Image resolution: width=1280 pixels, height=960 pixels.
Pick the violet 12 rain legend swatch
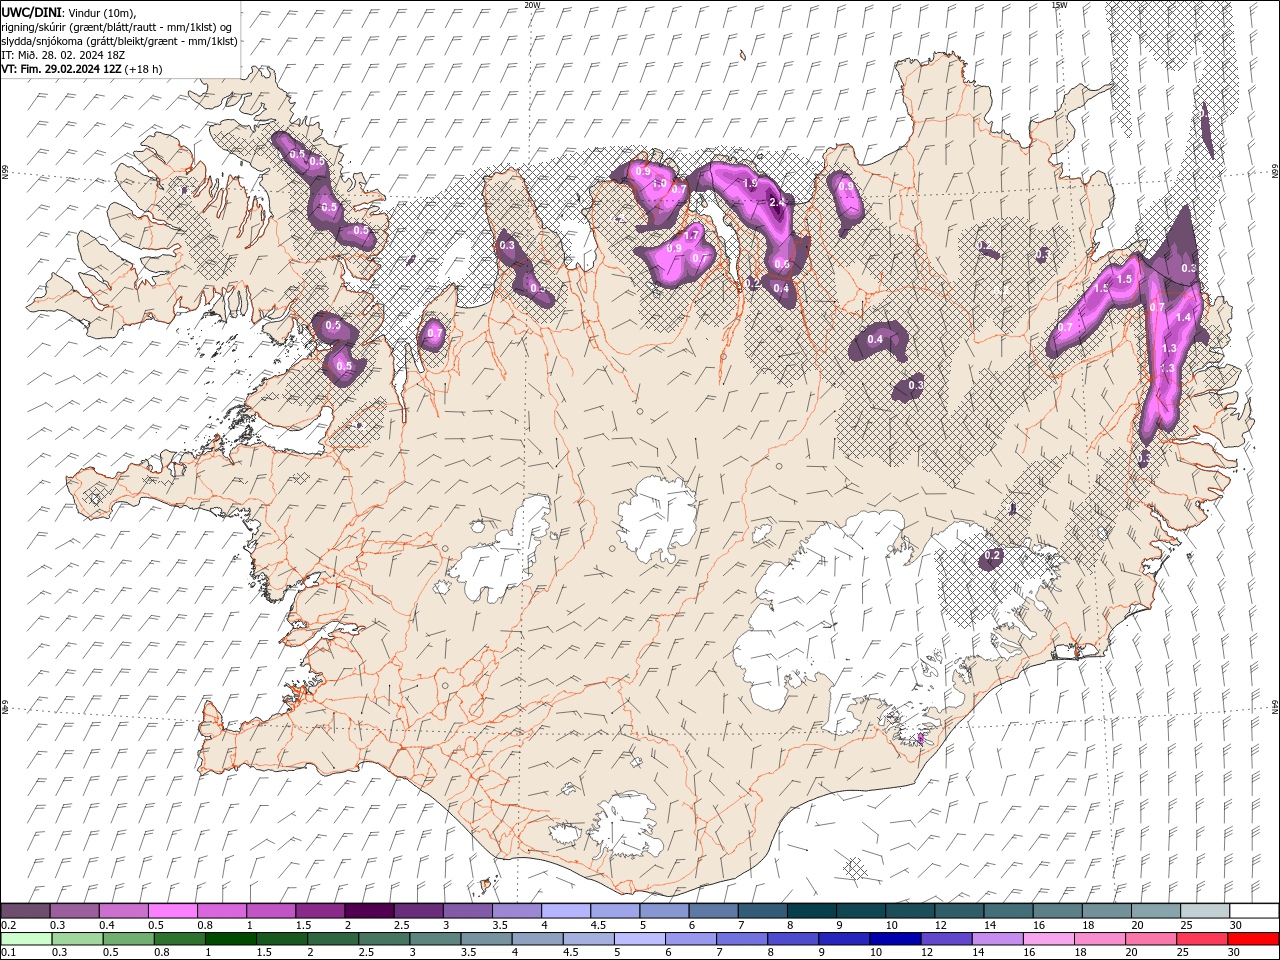click(946, 939)
